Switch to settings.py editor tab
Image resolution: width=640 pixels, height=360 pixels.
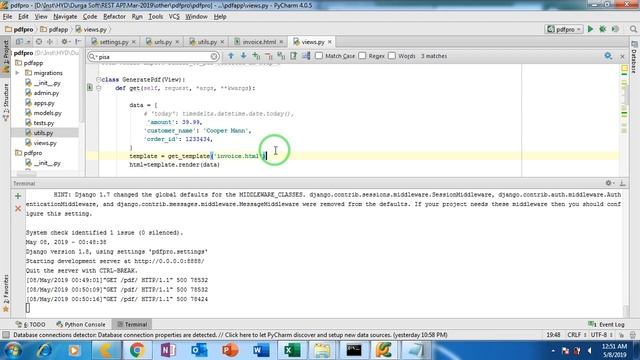pyautogui.click(x=113, y=42)
